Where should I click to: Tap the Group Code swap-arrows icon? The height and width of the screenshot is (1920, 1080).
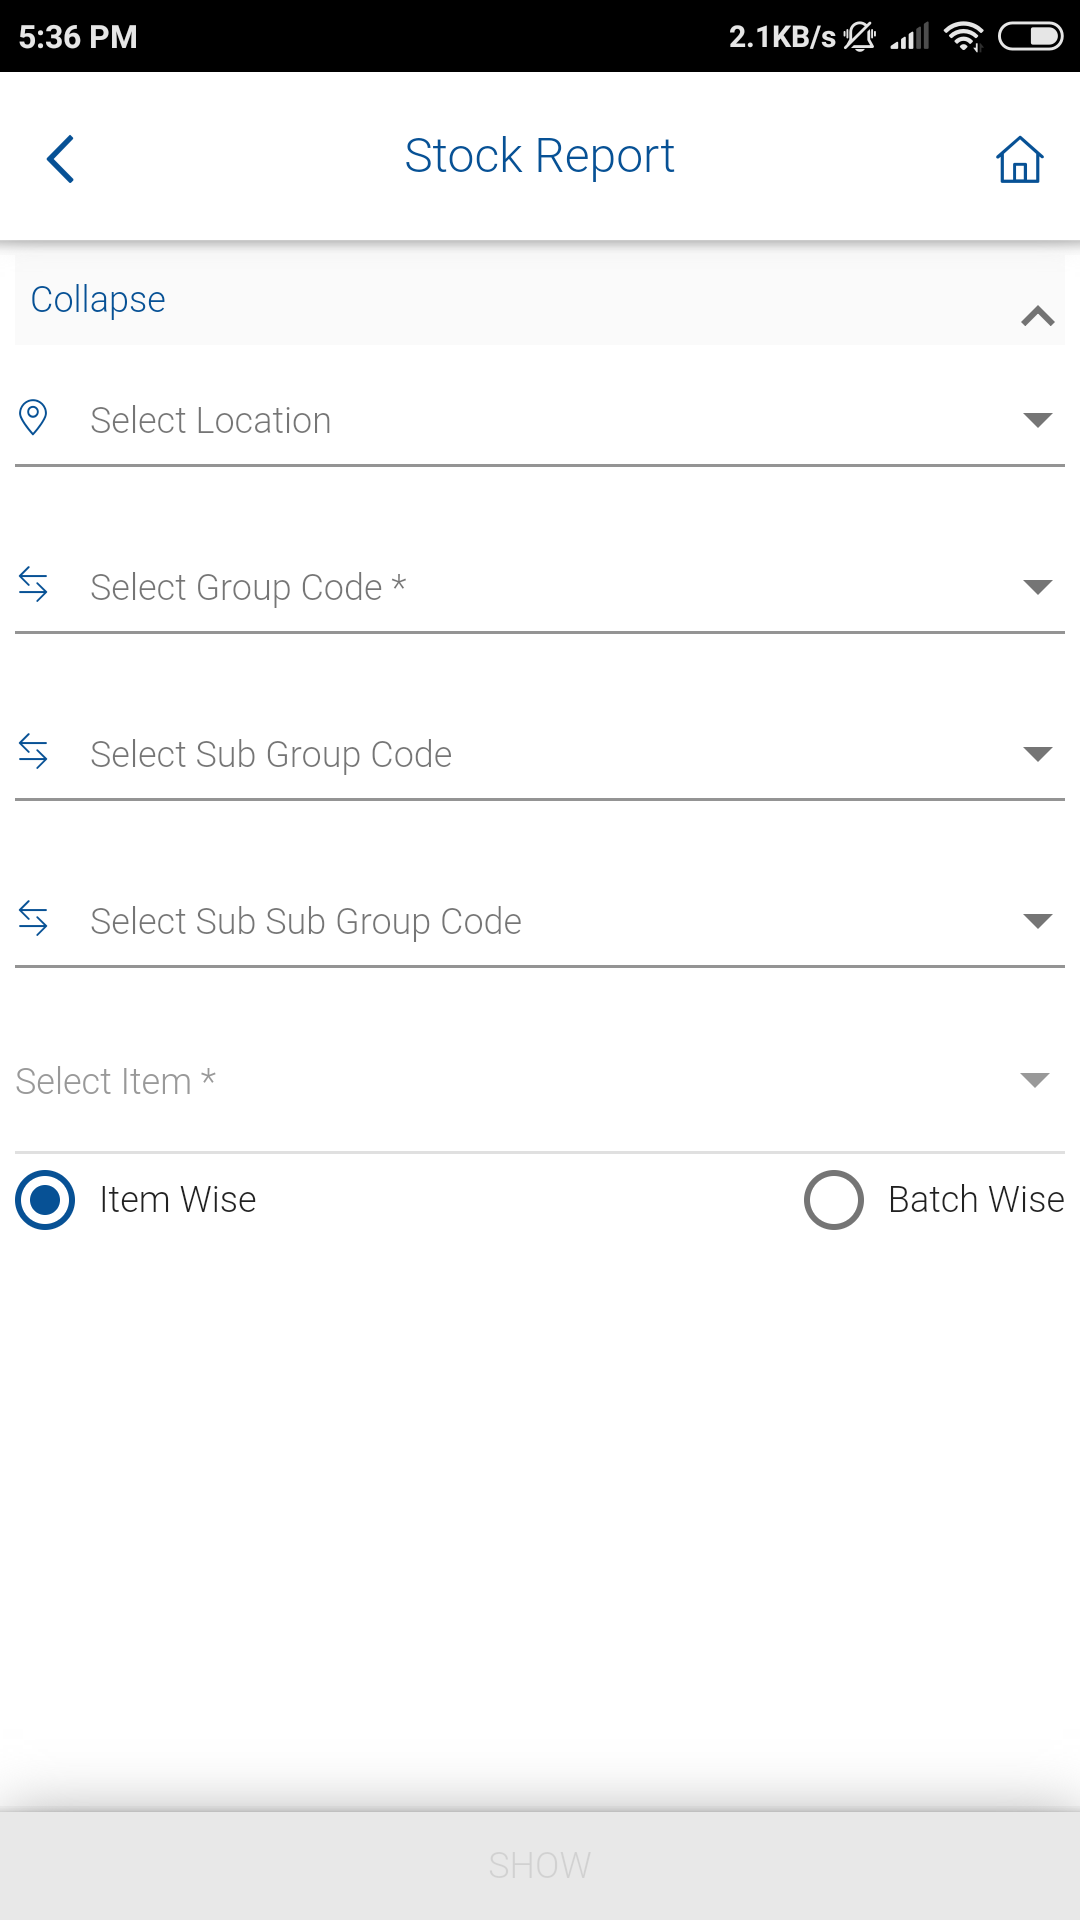33,584
